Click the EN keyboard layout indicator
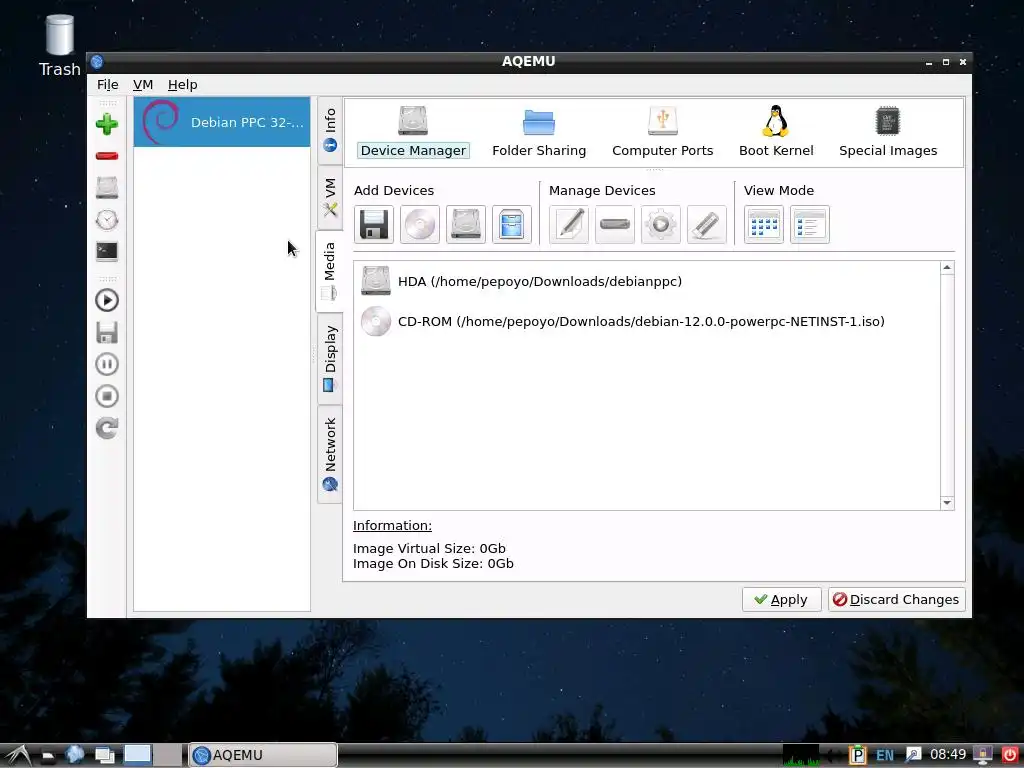1024x768 pixels. click(885, 755)
